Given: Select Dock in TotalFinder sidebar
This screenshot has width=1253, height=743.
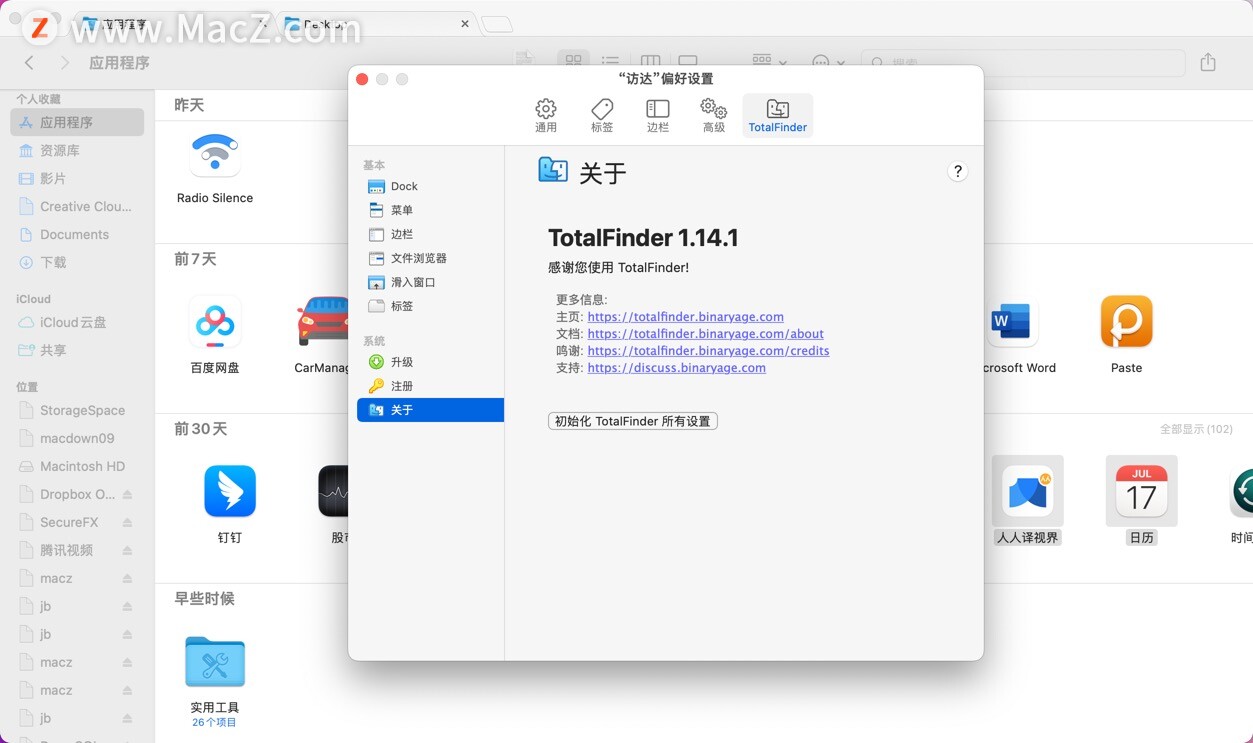Looking at the screenshot, I should pyautogui.click(x=430, y=186).
